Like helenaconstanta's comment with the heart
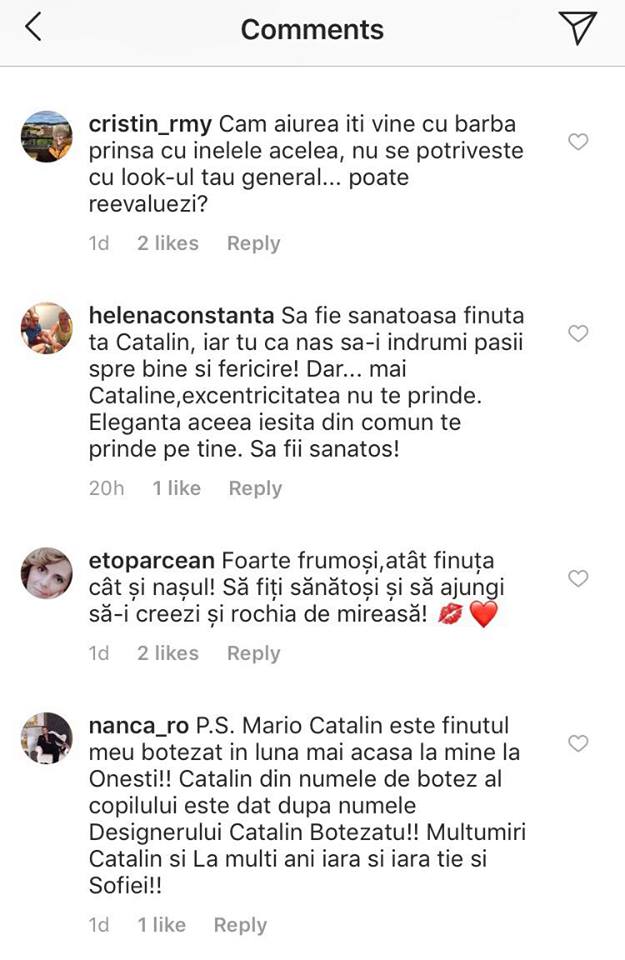The image size is (625, 960). coord(578,333)
